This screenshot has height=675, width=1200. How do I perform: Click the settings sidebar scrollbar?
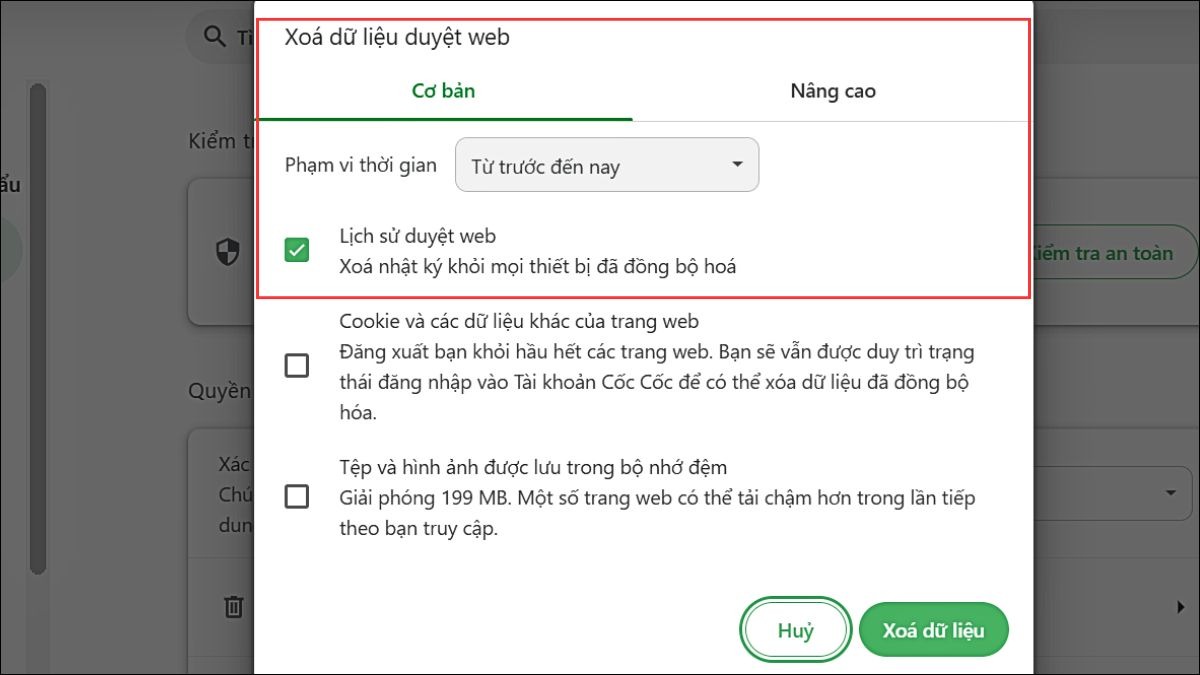coord(38,330)
